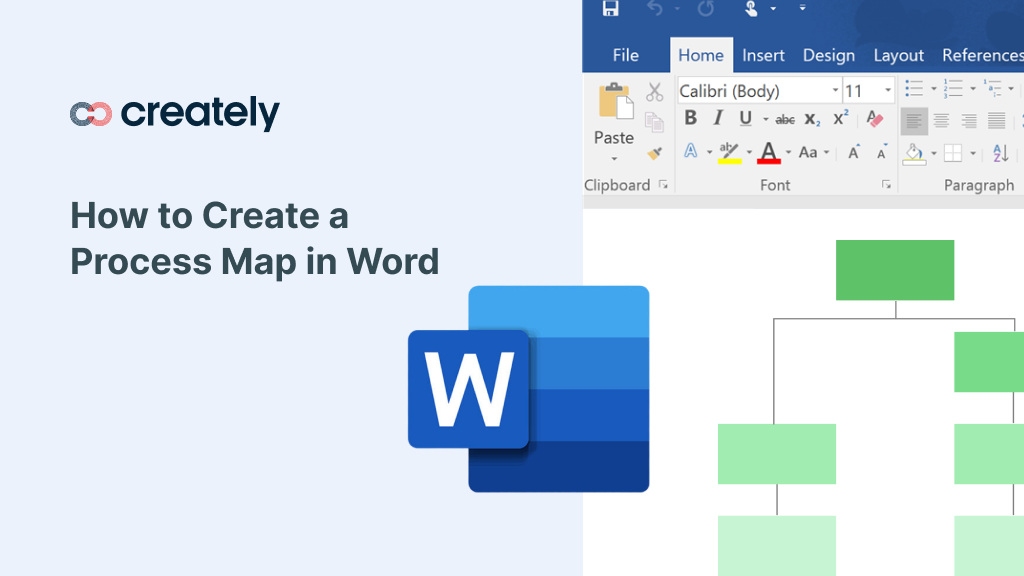Select the Subscript icon
The width and height of the screenshot is (1024, 576).
click(812, 119)
